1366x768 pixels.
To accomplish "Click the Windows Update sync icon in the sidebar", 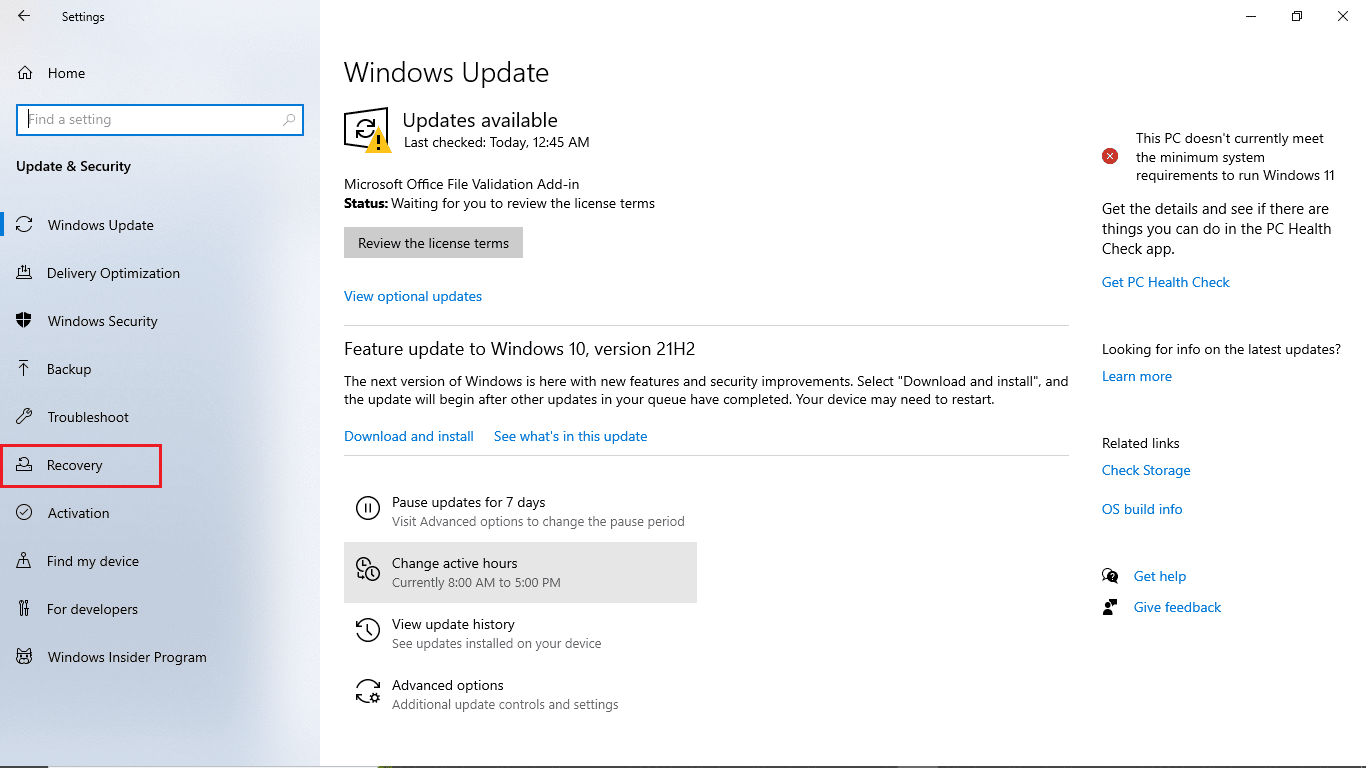I will click(x=25, y=225).
